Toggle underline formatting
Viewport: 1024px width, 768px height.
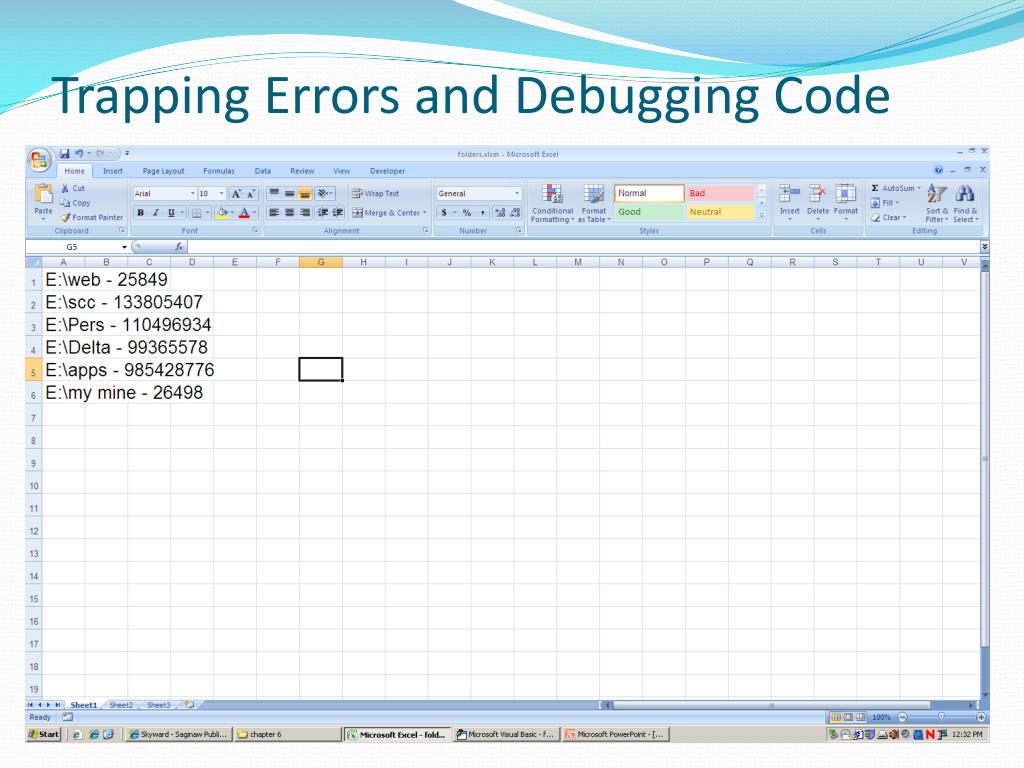coord(171,213)
